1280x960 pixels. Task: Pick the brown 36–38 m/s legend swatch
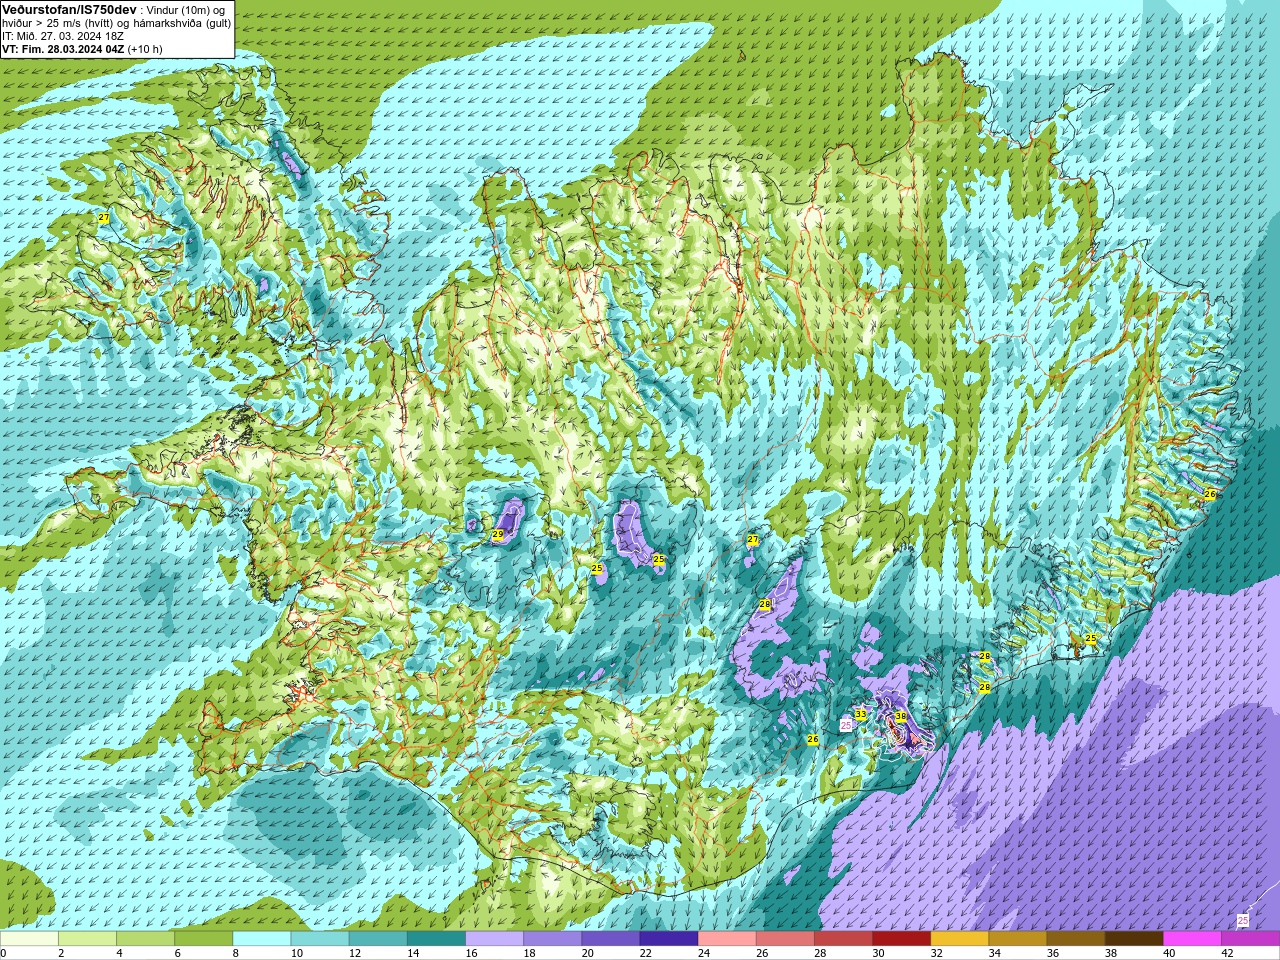tap(1076, 939)
